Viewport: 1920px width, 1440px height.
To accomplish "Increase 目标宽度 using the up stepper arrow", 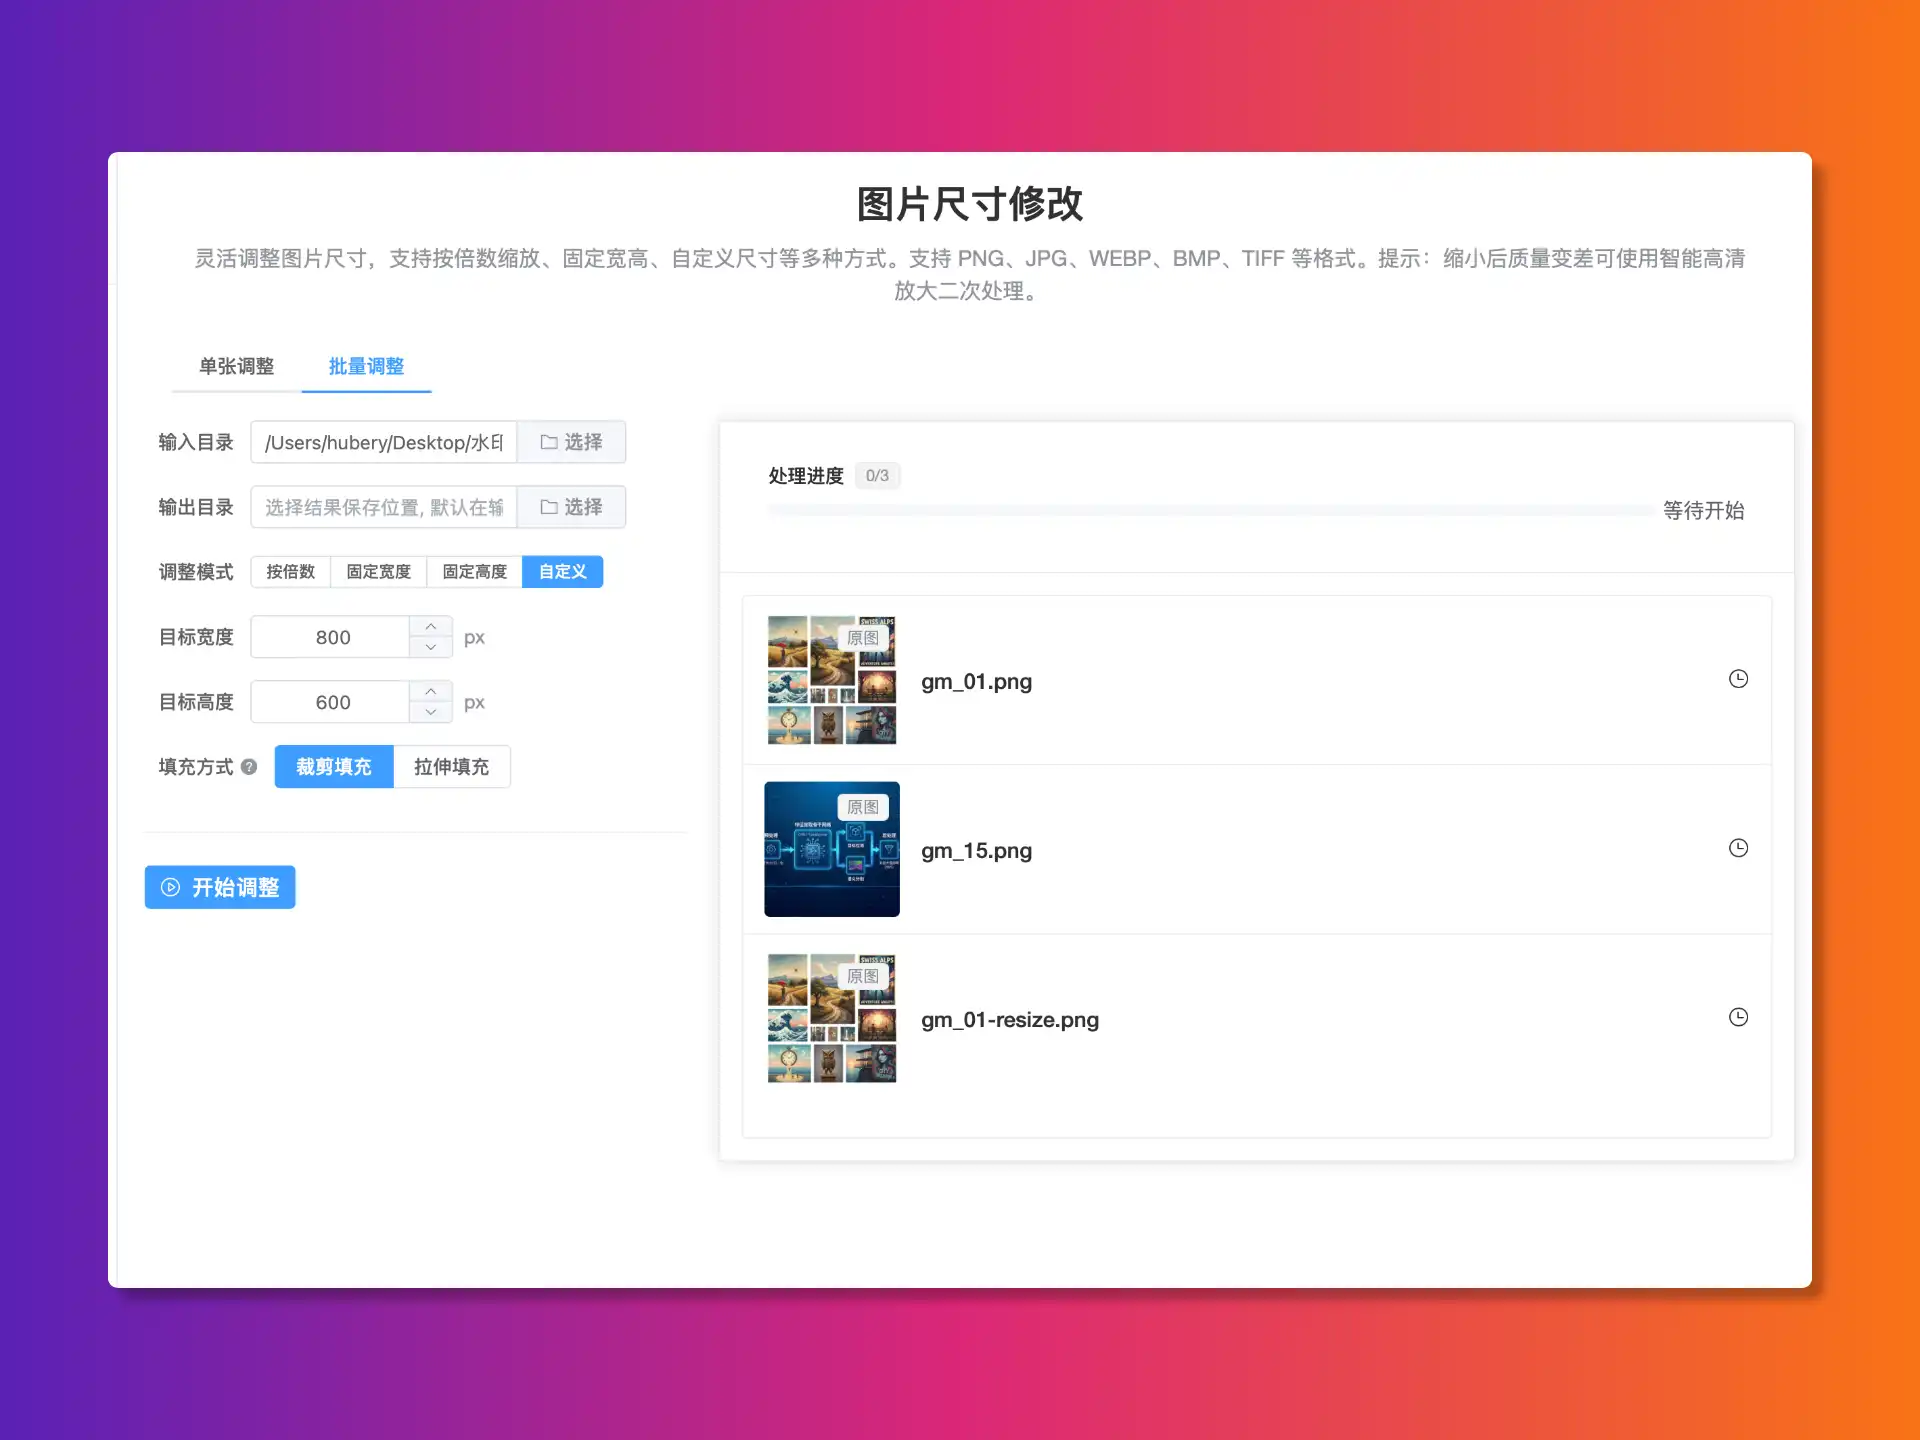I will tap(430, 627).
